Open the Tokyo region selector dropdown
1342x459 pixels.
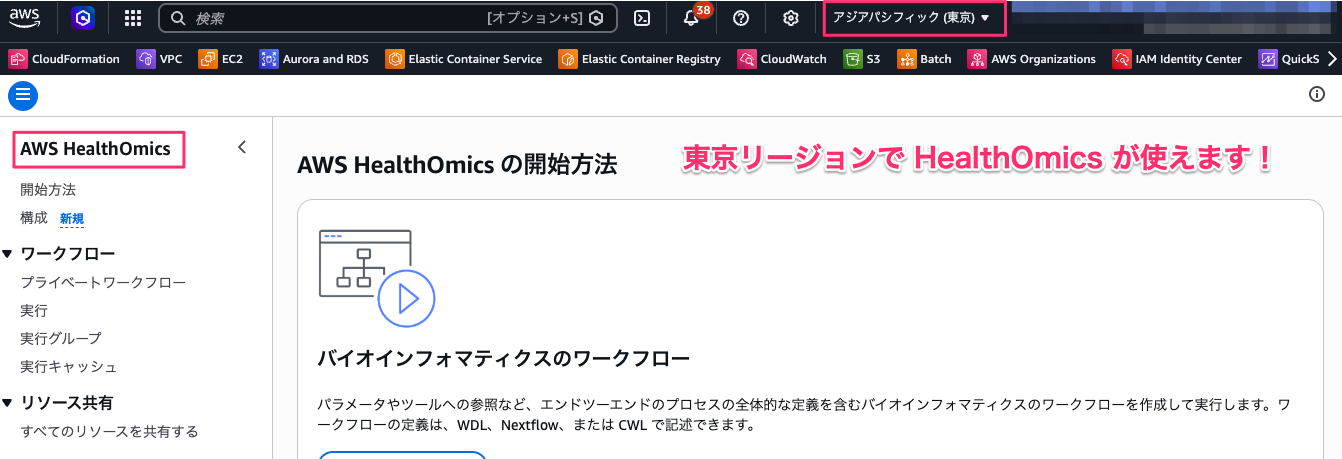912,18
